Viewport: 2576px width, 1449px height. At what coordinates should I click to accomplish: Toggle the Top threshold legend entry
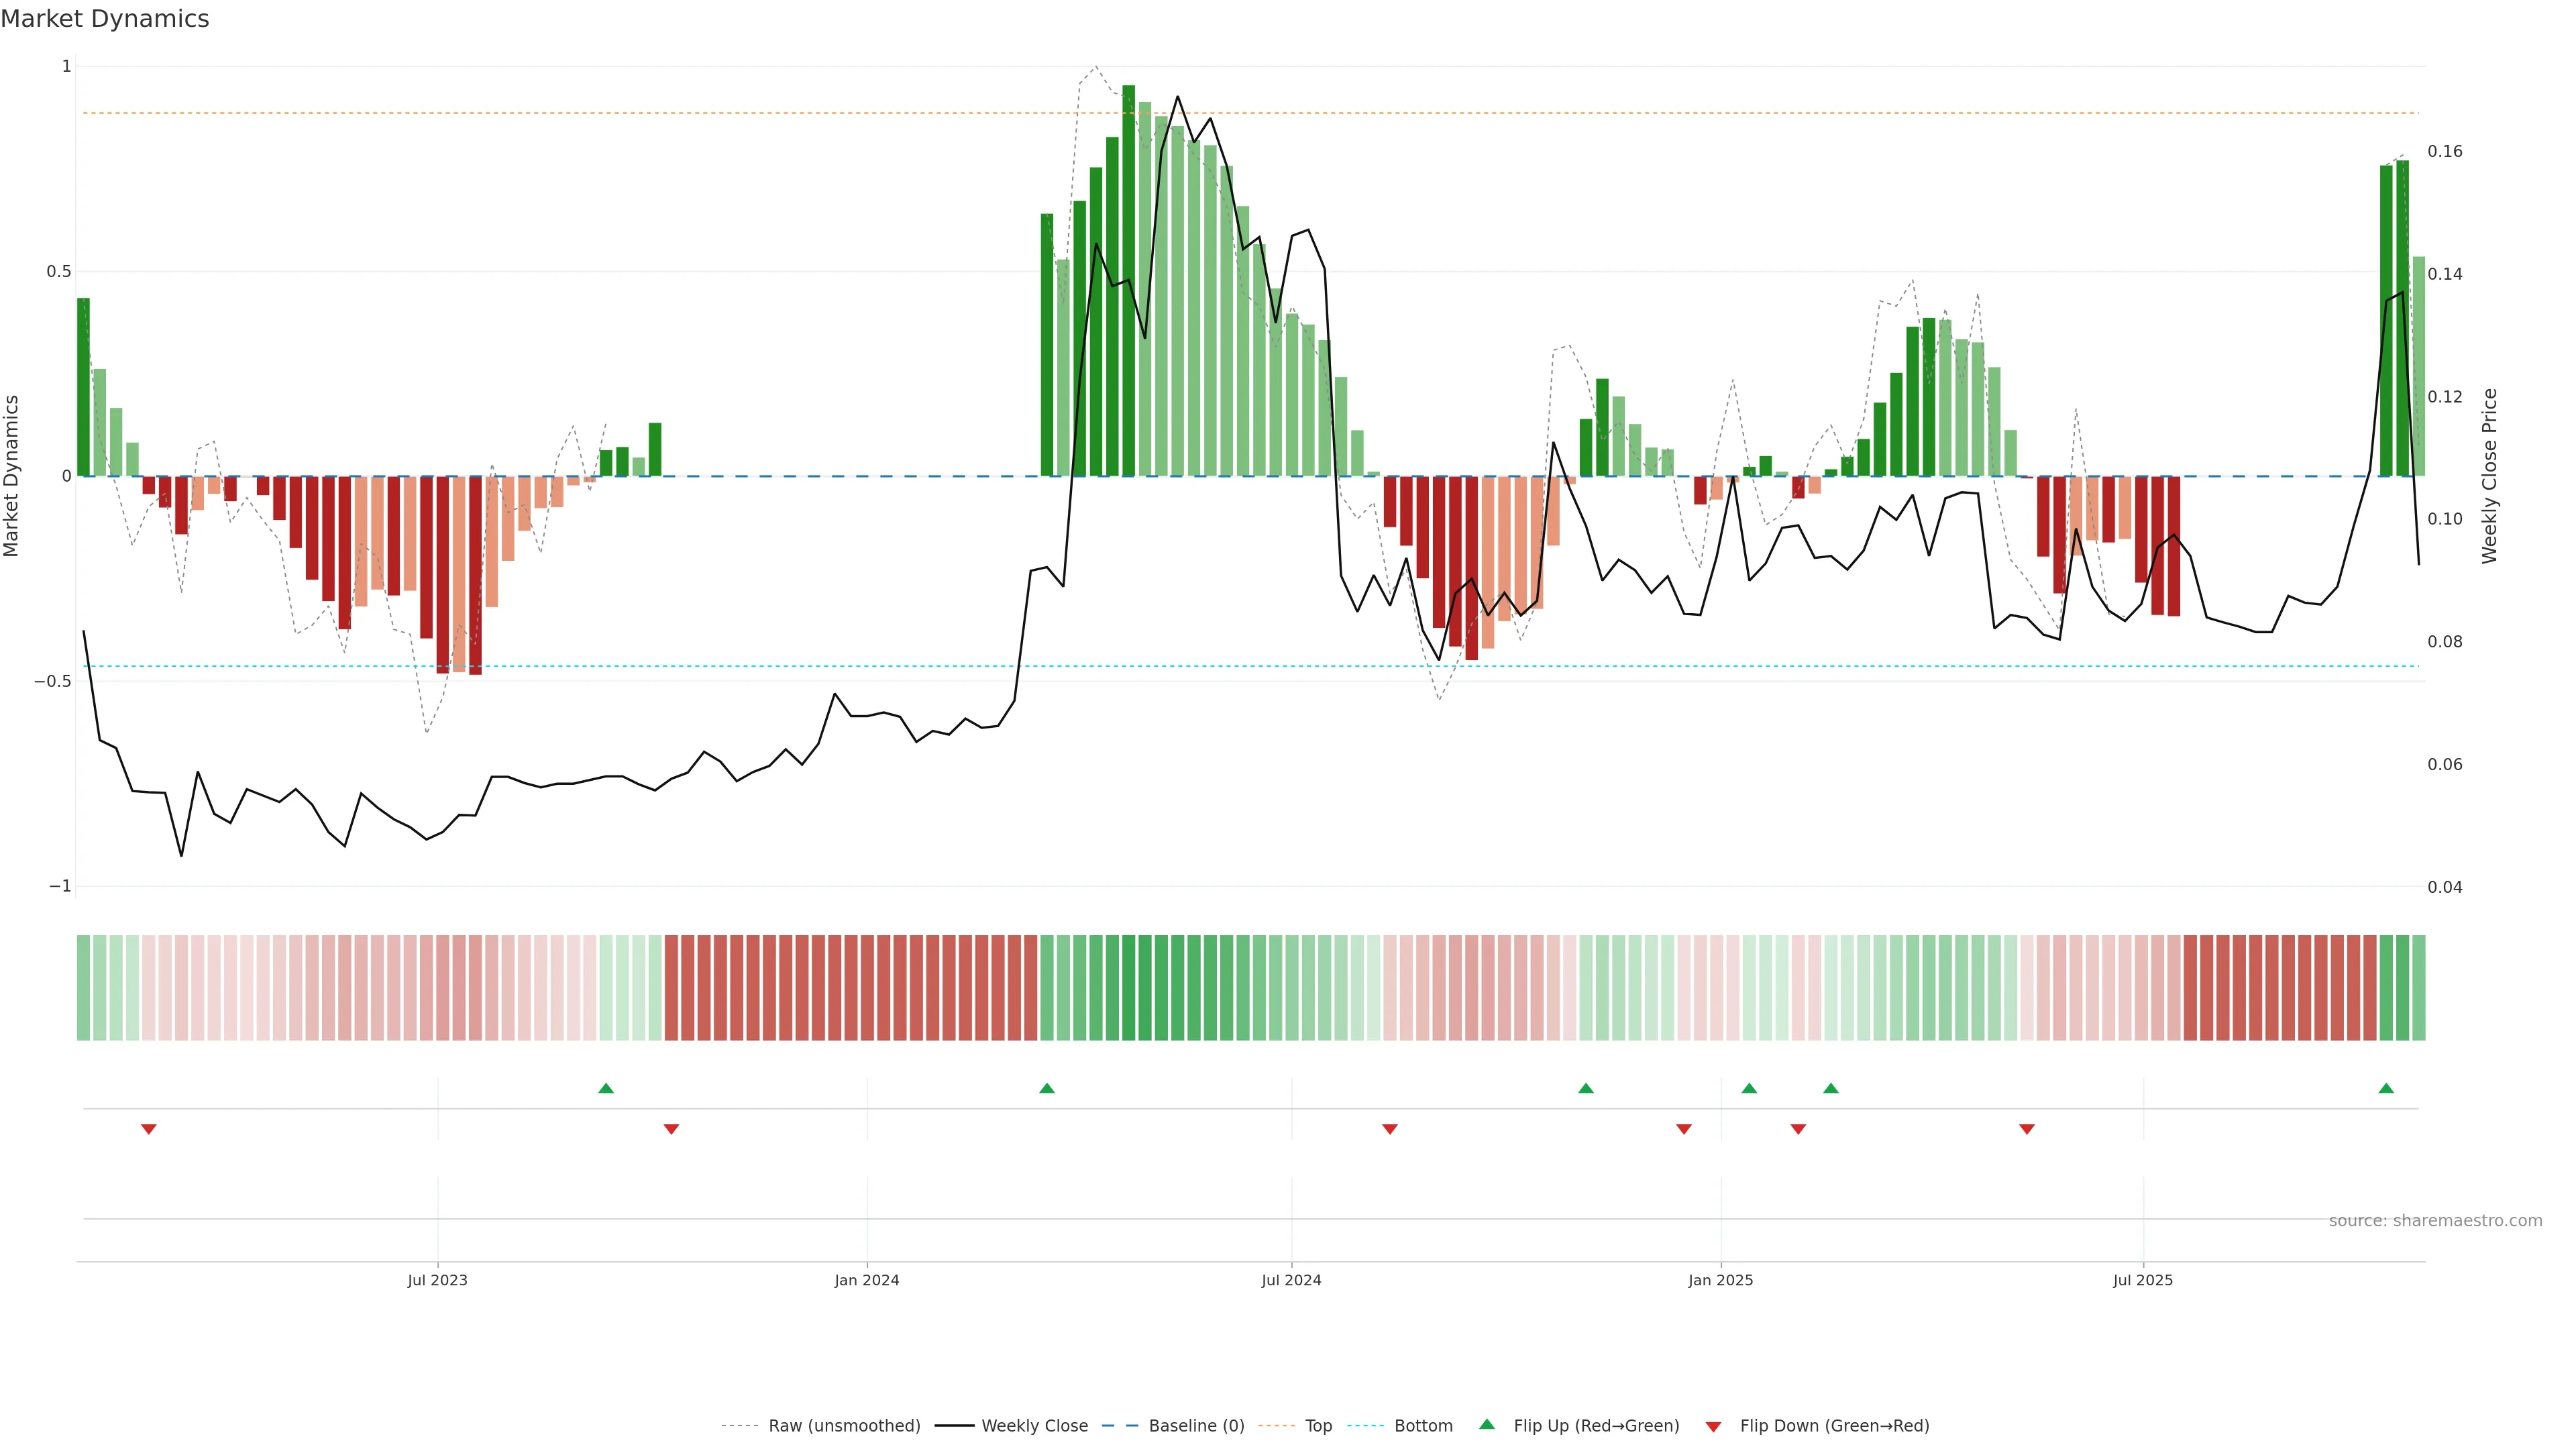tap(1318, 1426)
